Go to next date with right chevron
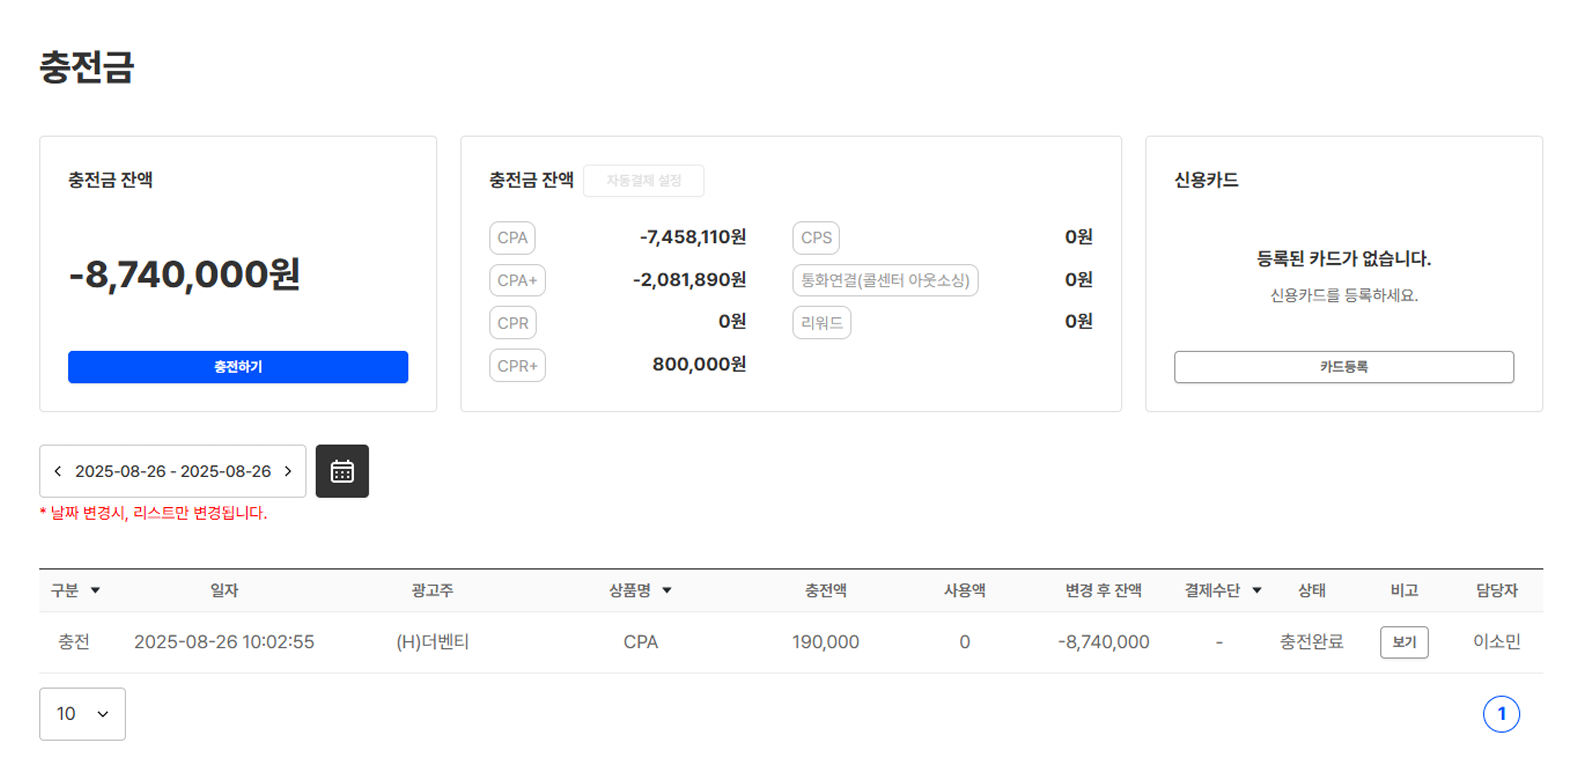Image resolution: width=1581 pixels, height=779 pixels. coord(288,471)
